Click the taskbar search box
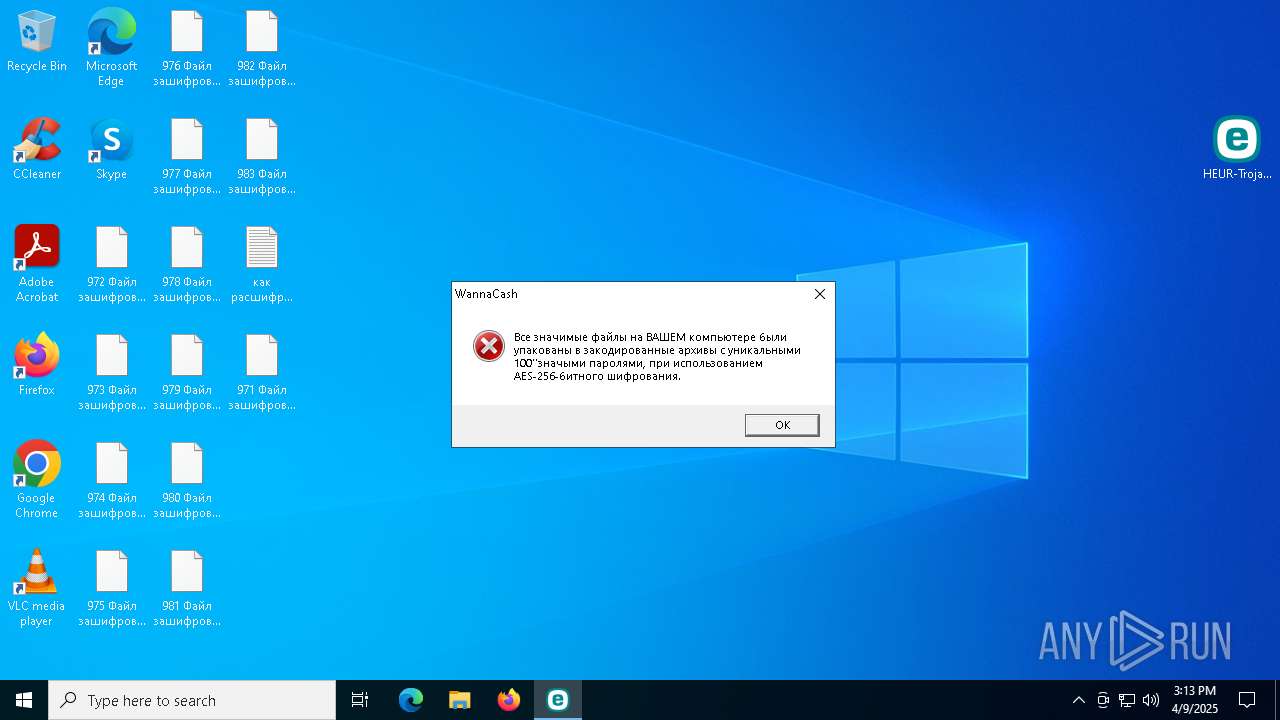The height and width of the screenshot is (720, 1280). coord(192,700)
